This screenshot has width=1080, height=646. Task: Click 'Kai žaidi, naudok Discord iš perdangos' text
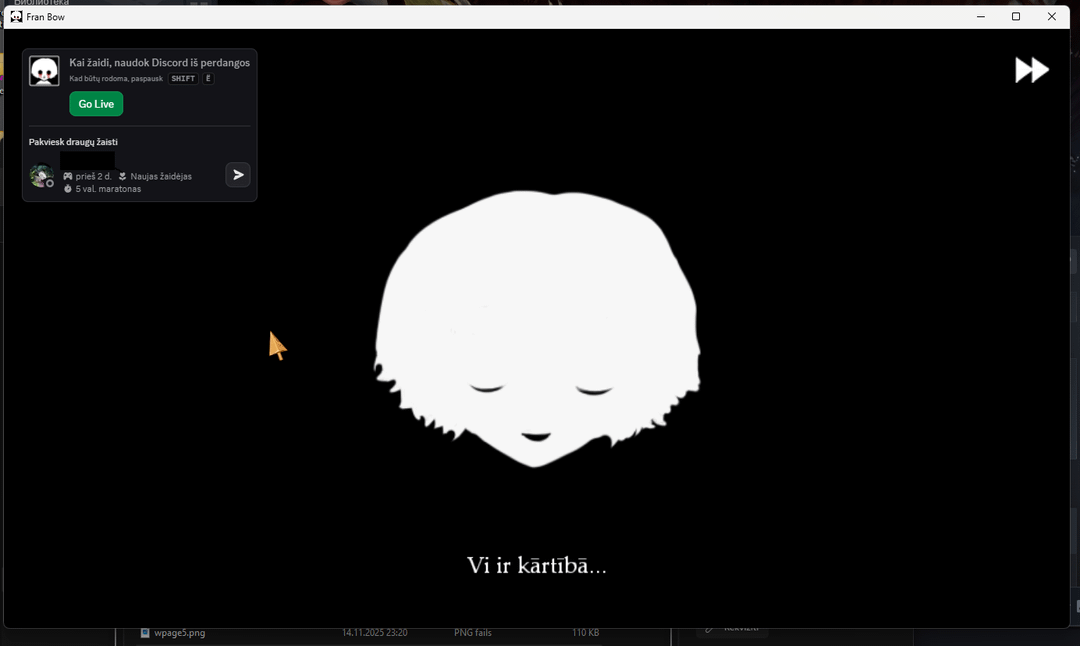159,63
